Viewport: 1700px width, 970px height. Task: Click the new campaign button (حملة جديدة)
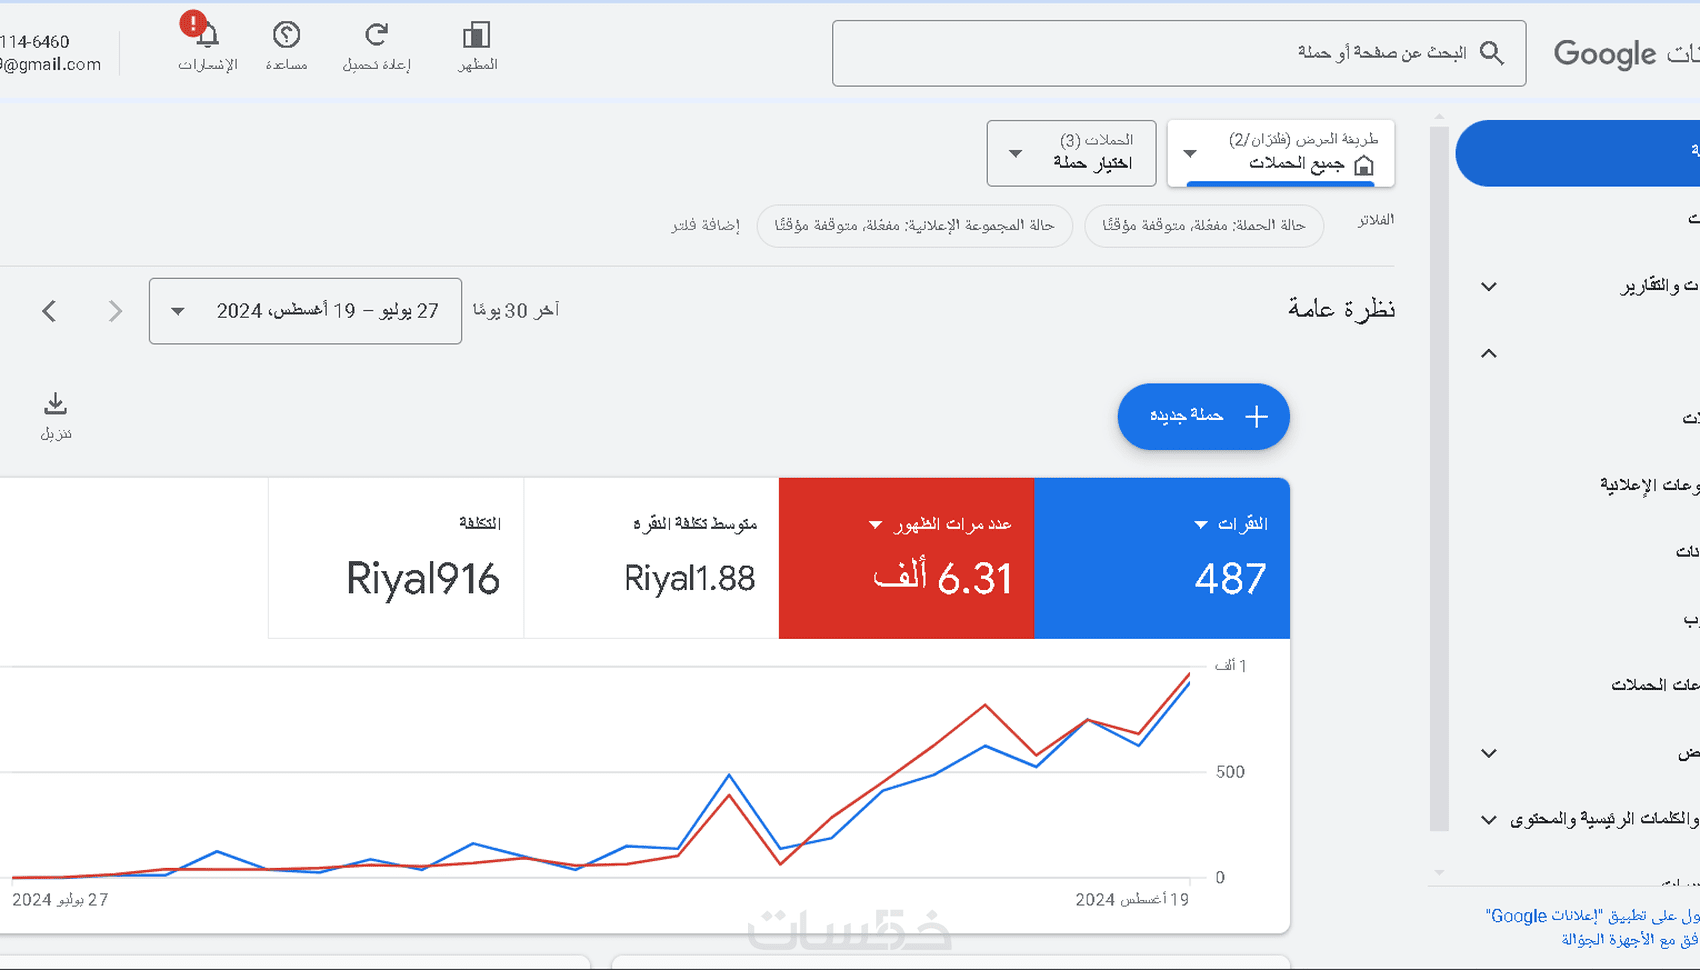tap(1203, 416)
